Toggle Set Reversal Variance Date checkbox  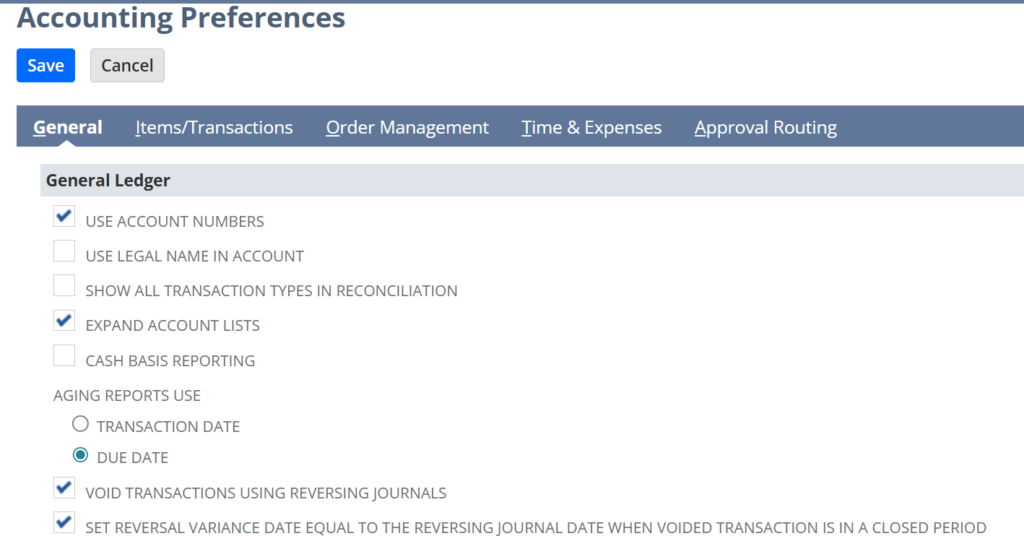click(x=64, y=522)
